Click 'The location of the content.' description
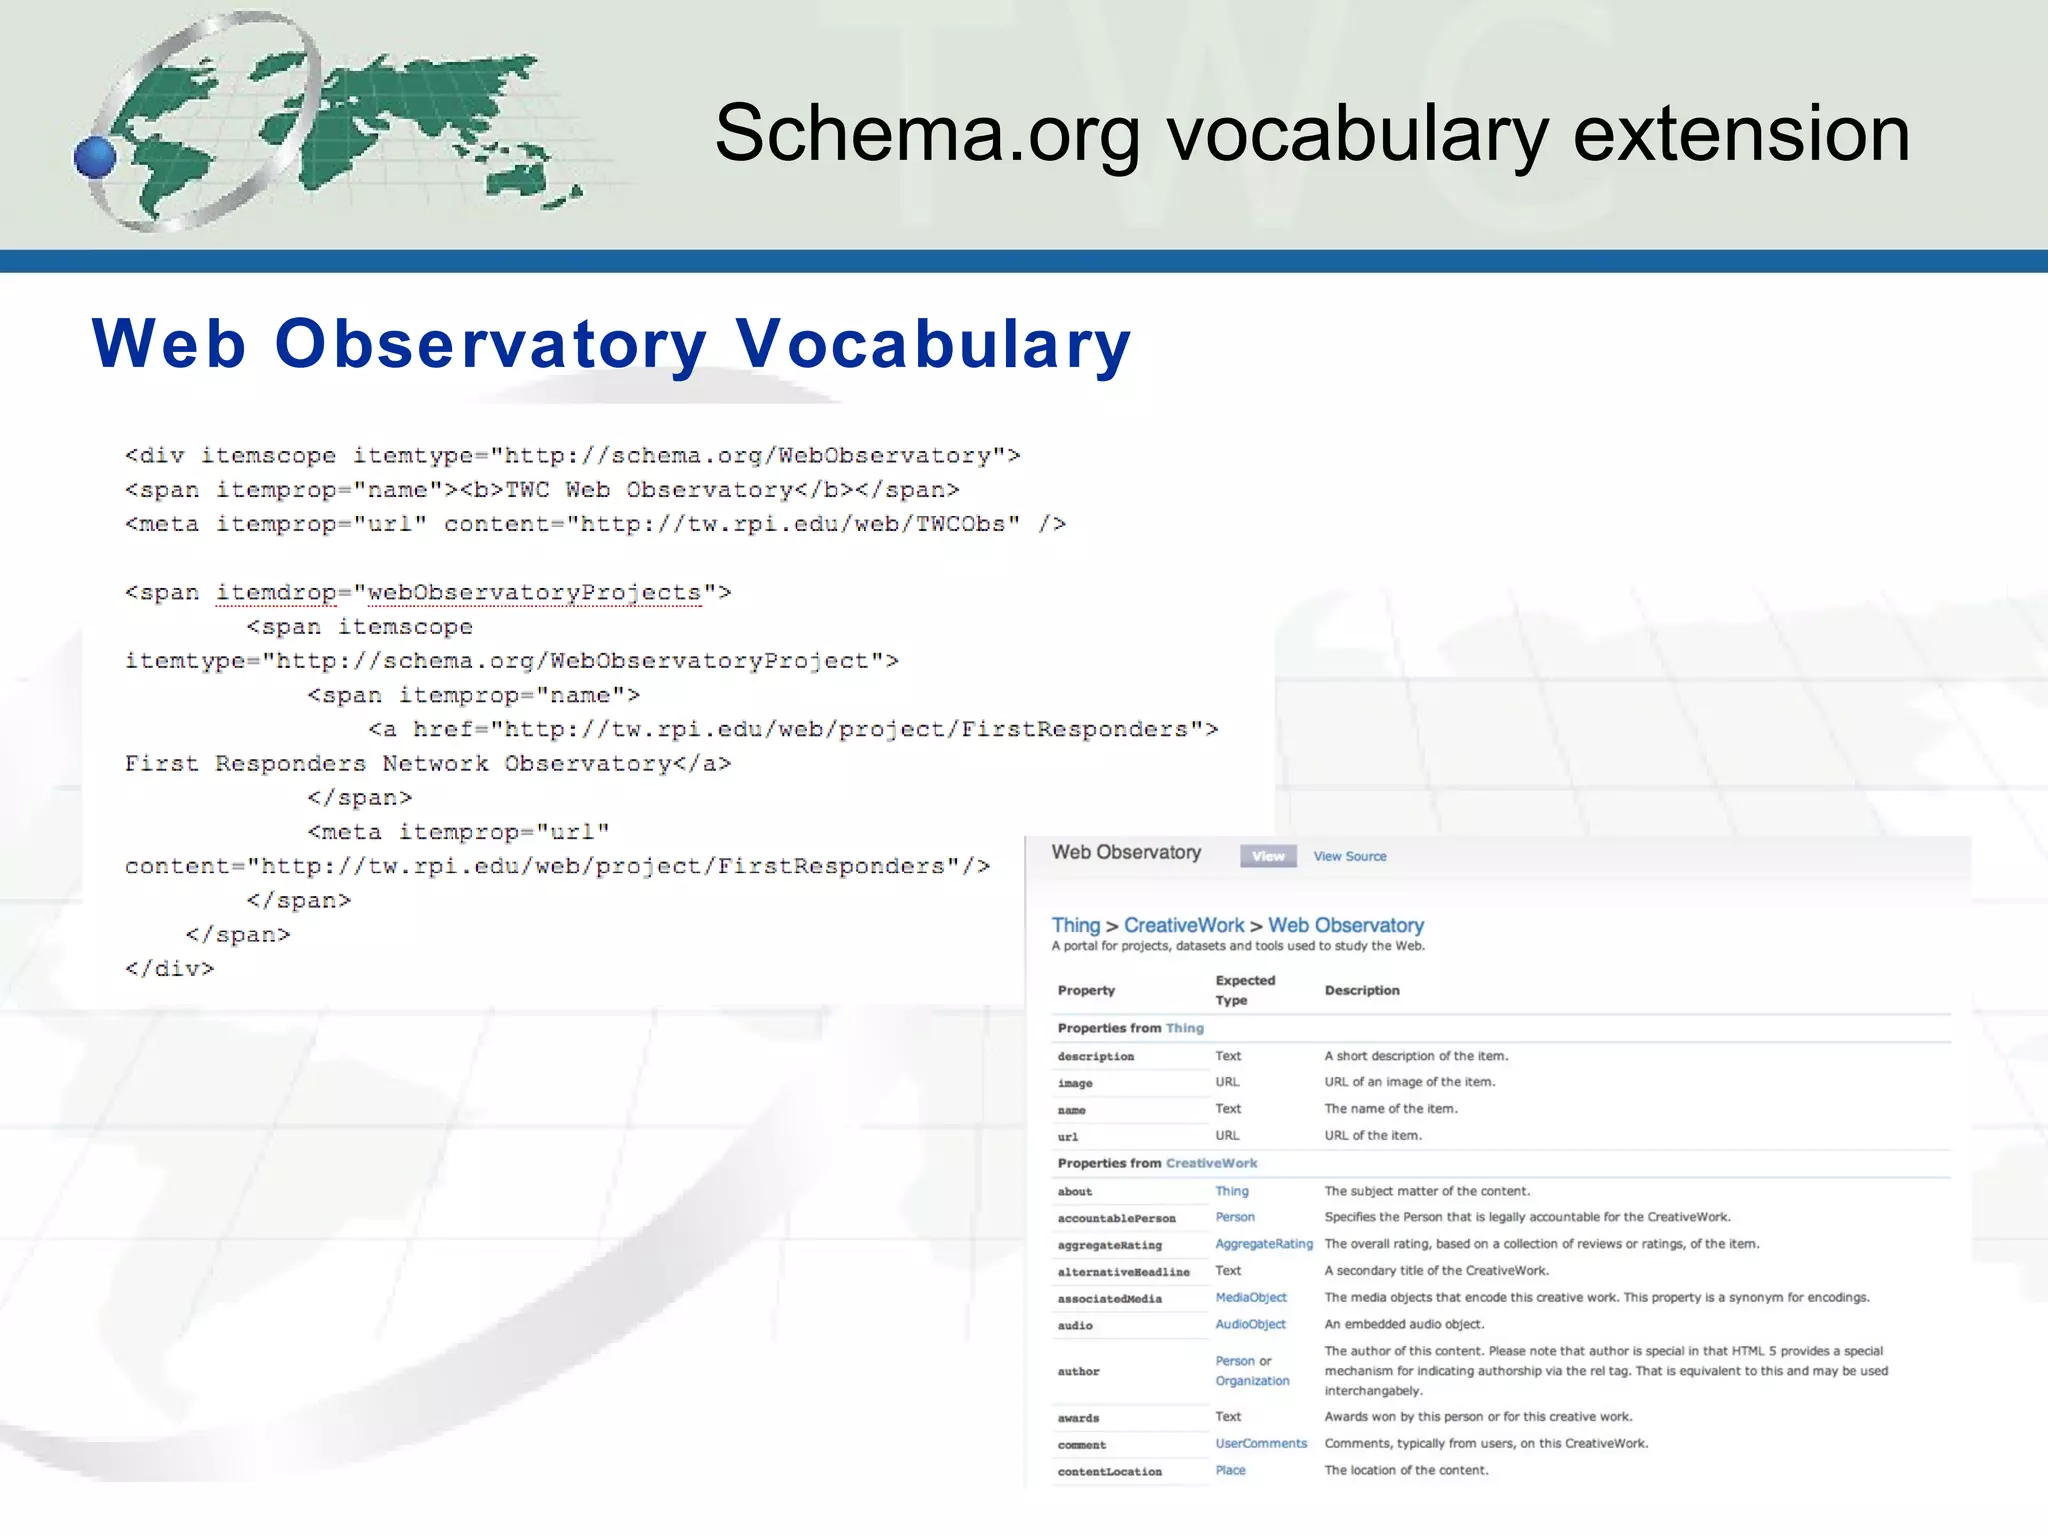This screenshot has height=1536, width=2048. [1406, 1470]
